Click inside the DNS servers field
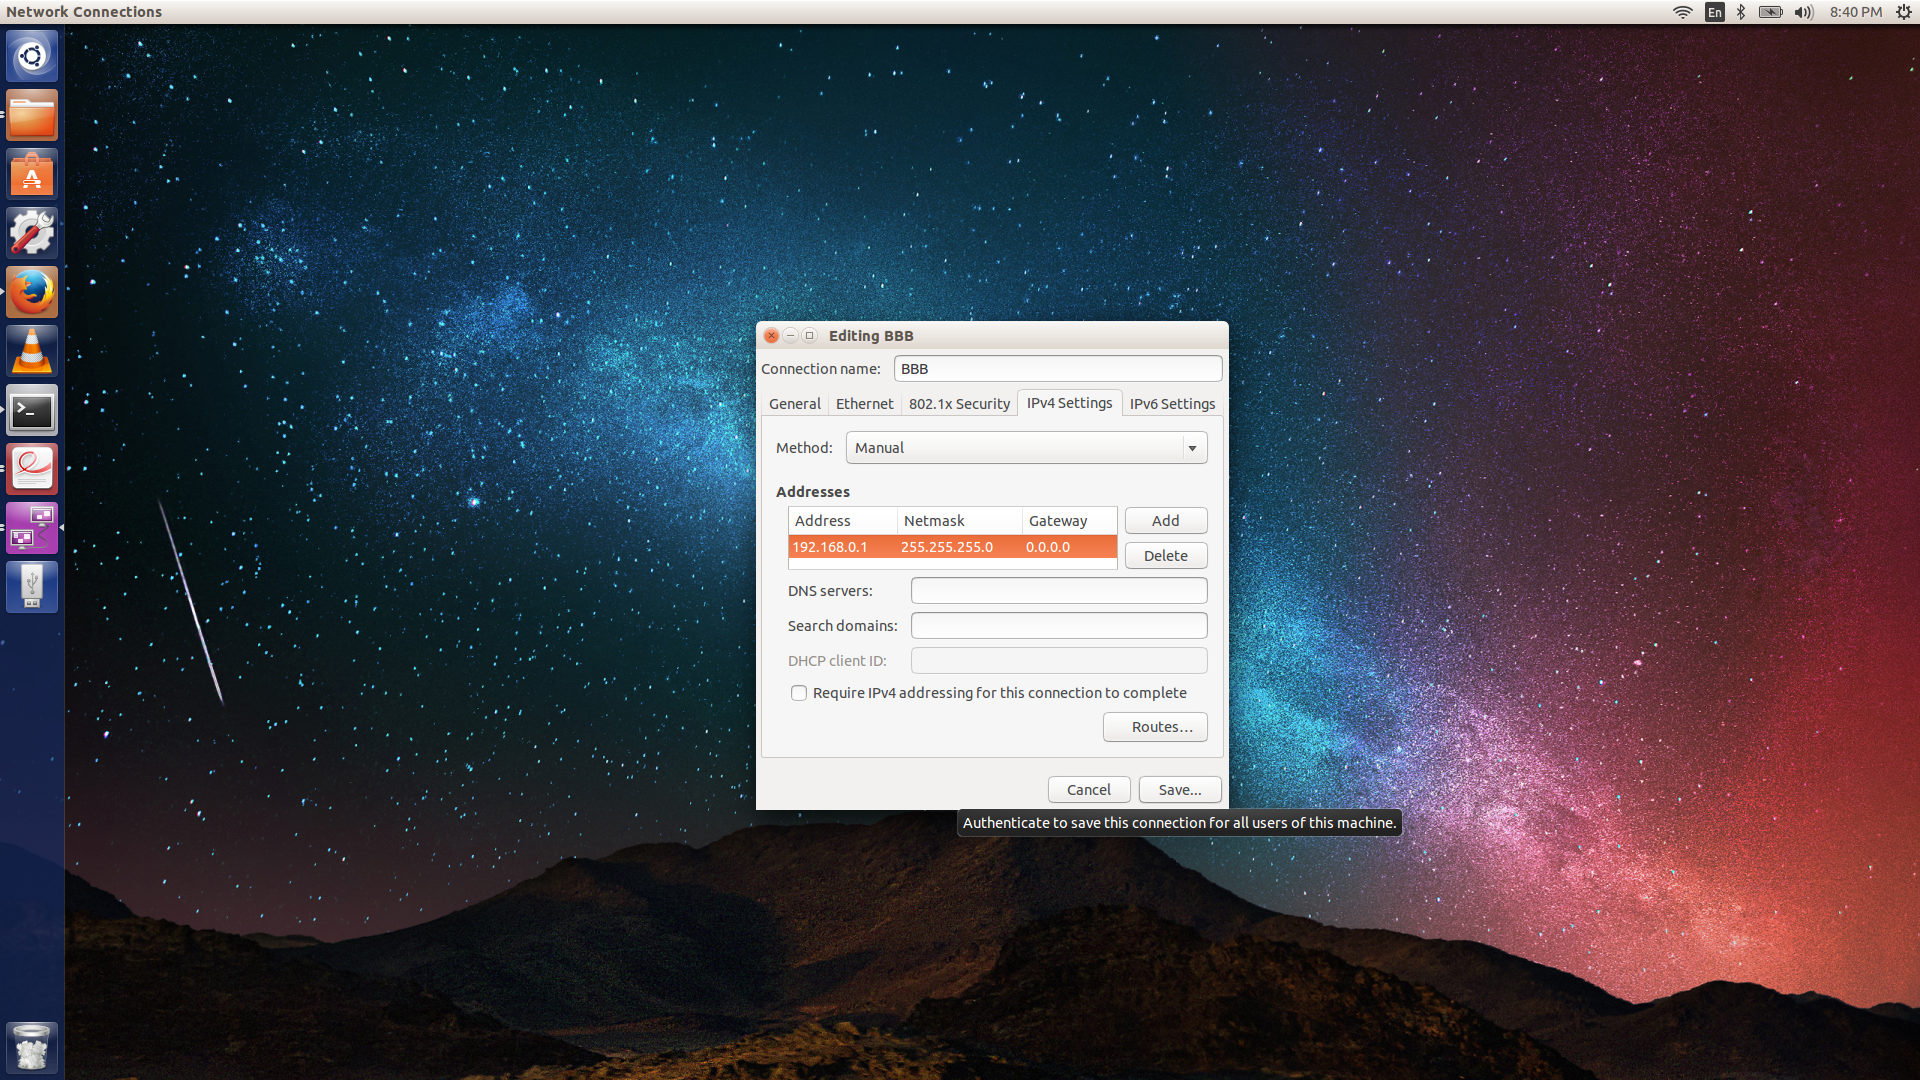The height and width of the screenshot is (1080, 1920). tap(1058, 590)
